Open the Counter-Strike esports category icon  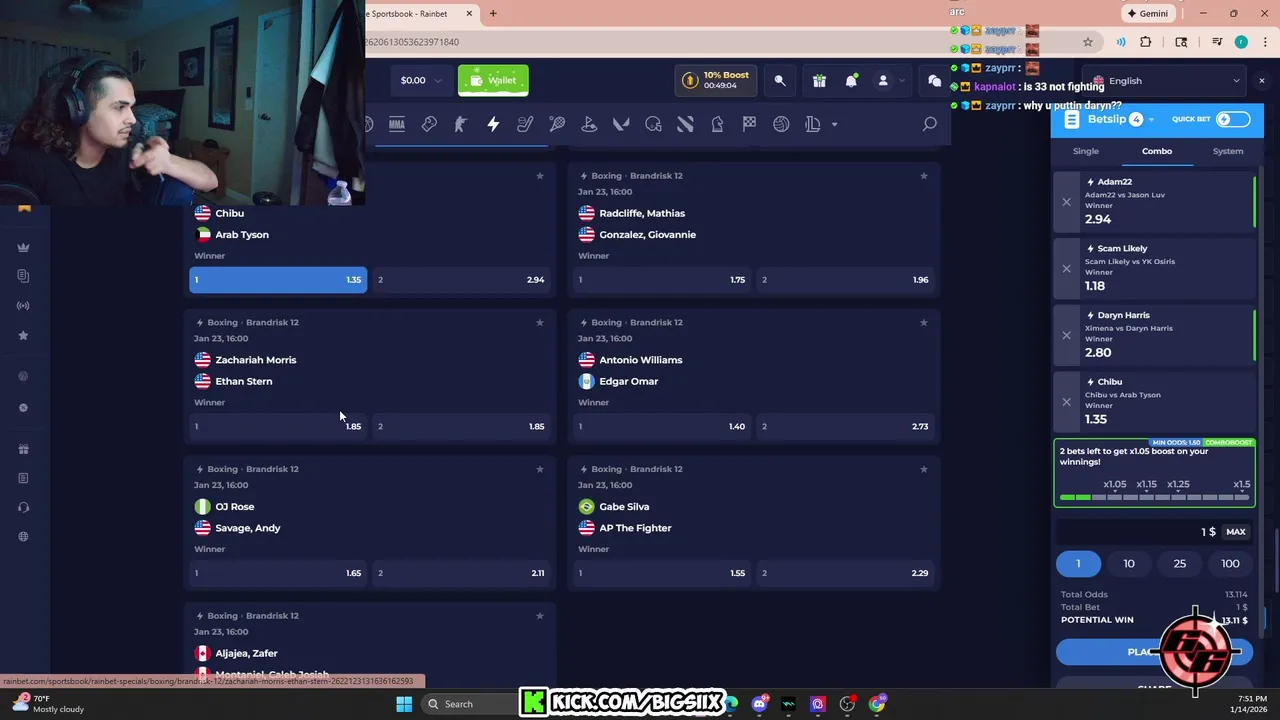point(461,124)
